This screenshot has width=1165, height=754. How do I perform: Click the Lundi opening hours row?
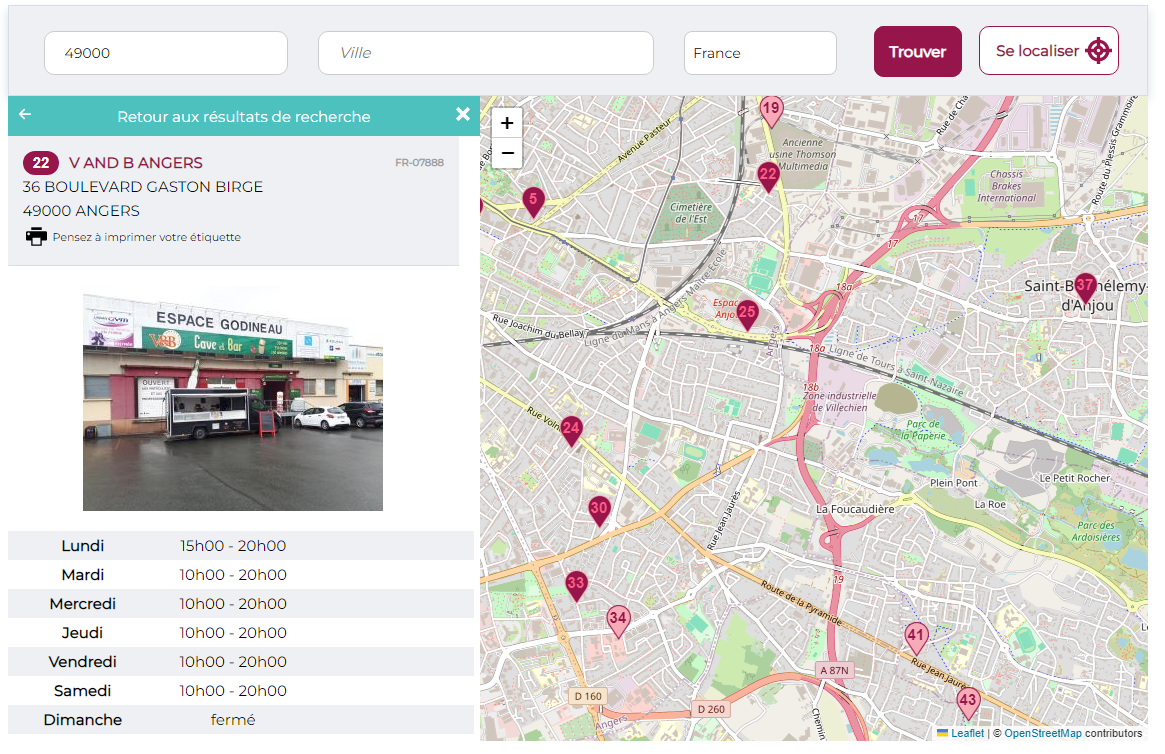tap(241, 546)
